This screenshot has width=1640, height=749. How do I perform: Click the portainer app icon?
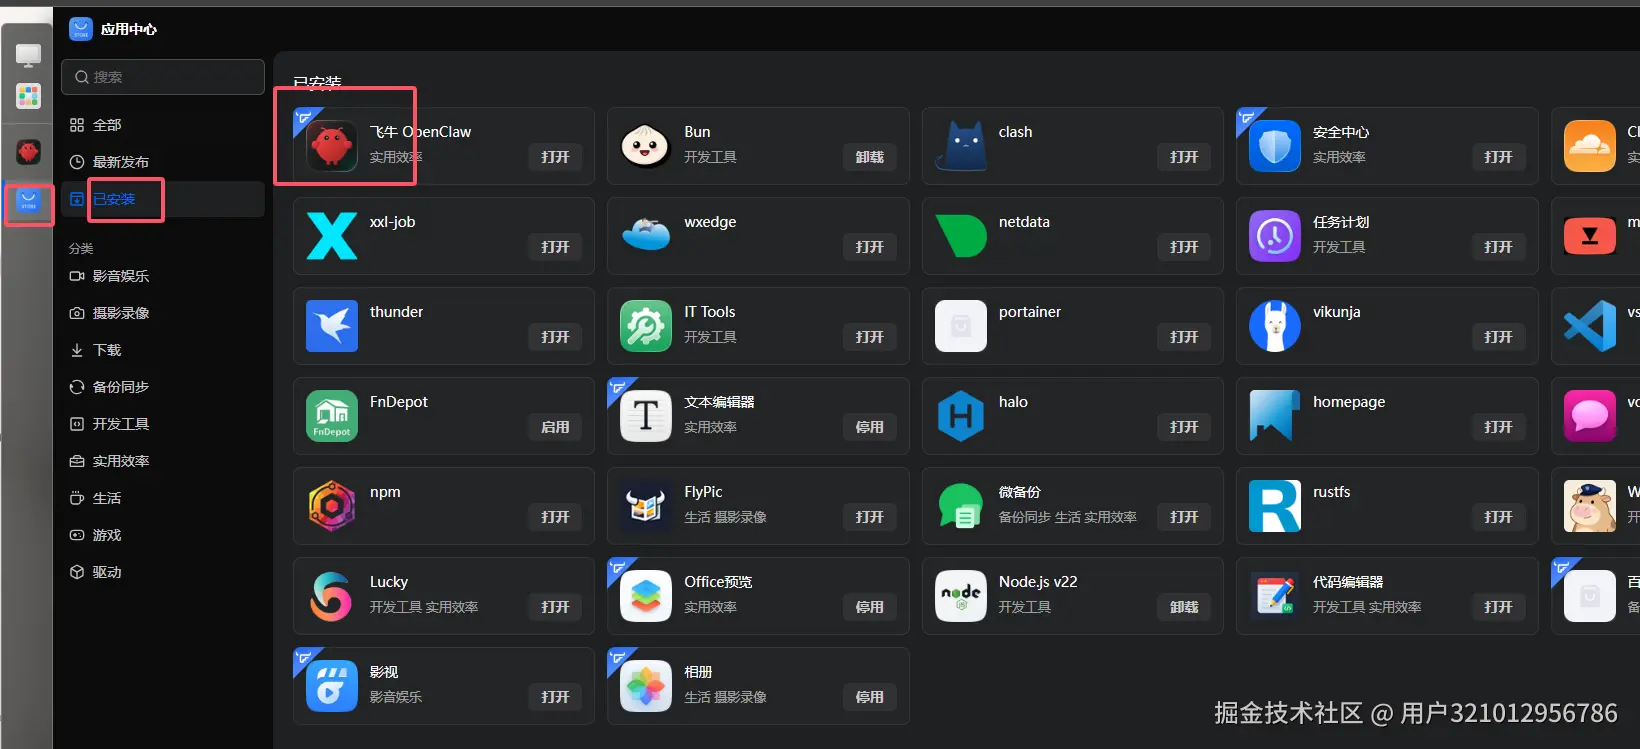coord(960,326)
